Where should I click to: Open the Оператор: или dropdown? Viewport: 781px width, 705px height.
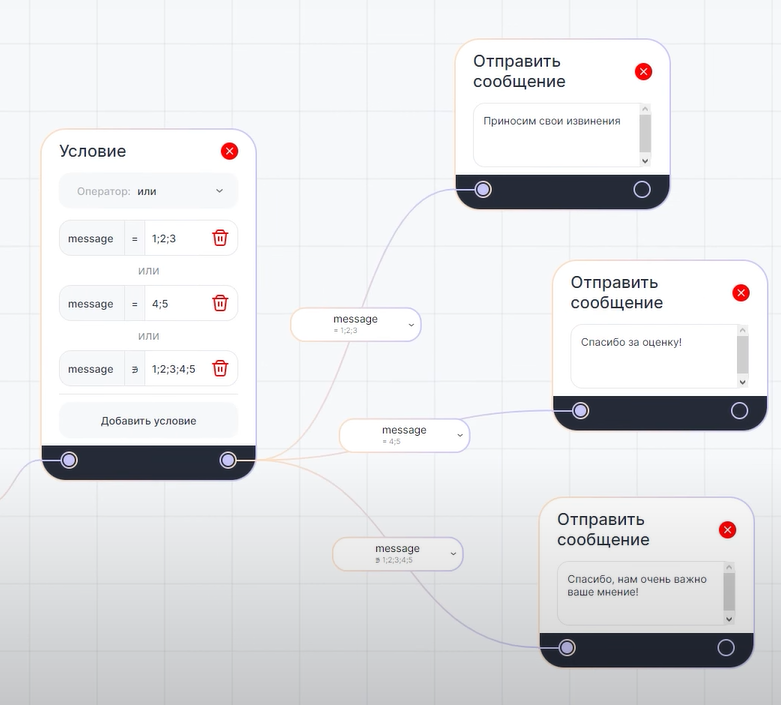148,191
